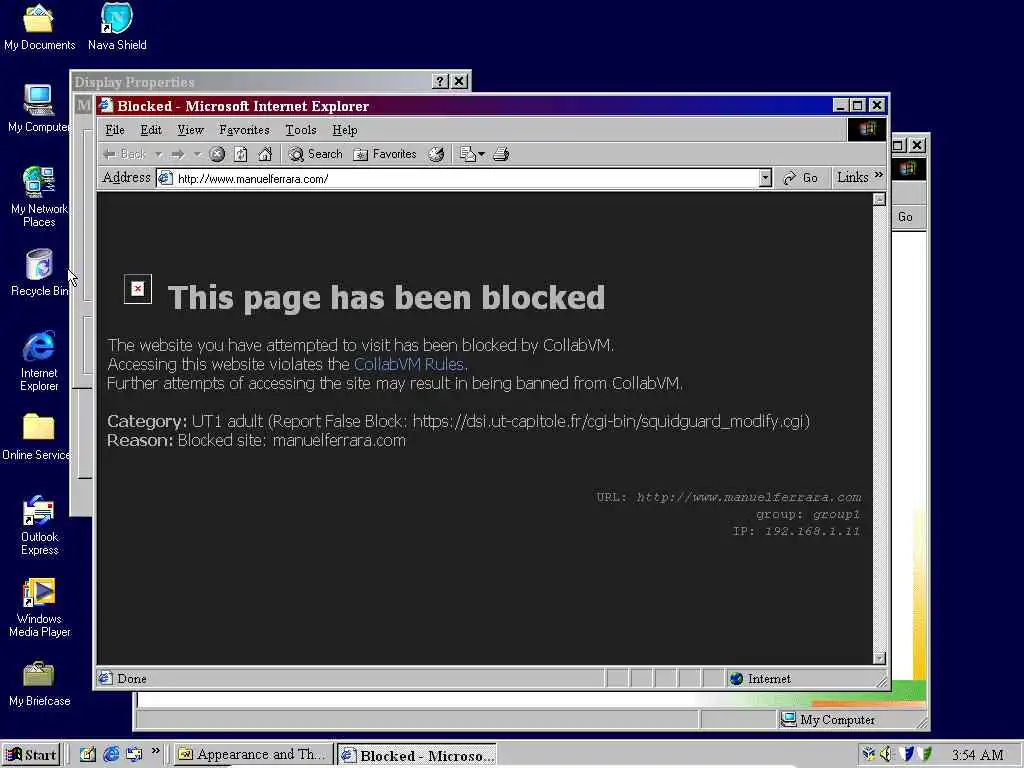Click the Mail toolbar icon
1024x768 pixels.
click(468, 154)
